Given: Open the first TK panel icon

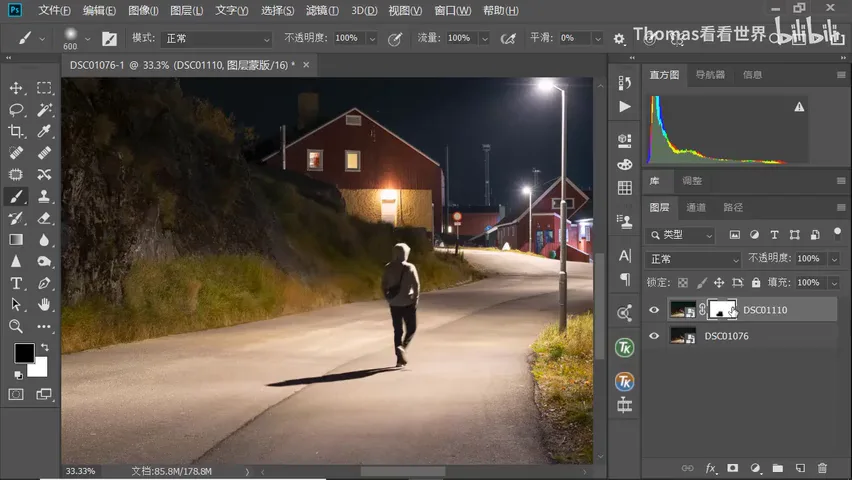Looking at the screenshot, I should [624, 348].
